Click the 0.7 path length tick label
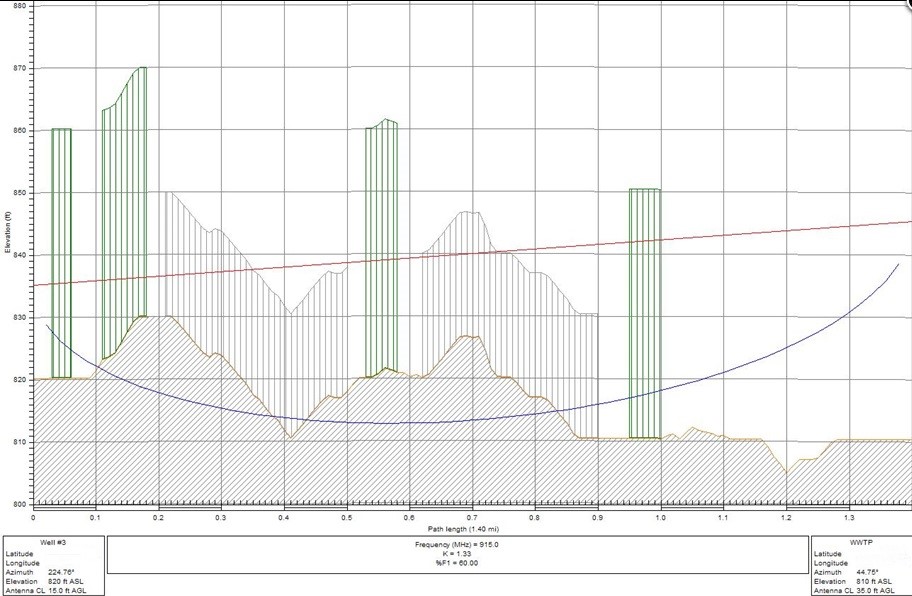This screenshot has width=912, height=596. click(472, 518)
